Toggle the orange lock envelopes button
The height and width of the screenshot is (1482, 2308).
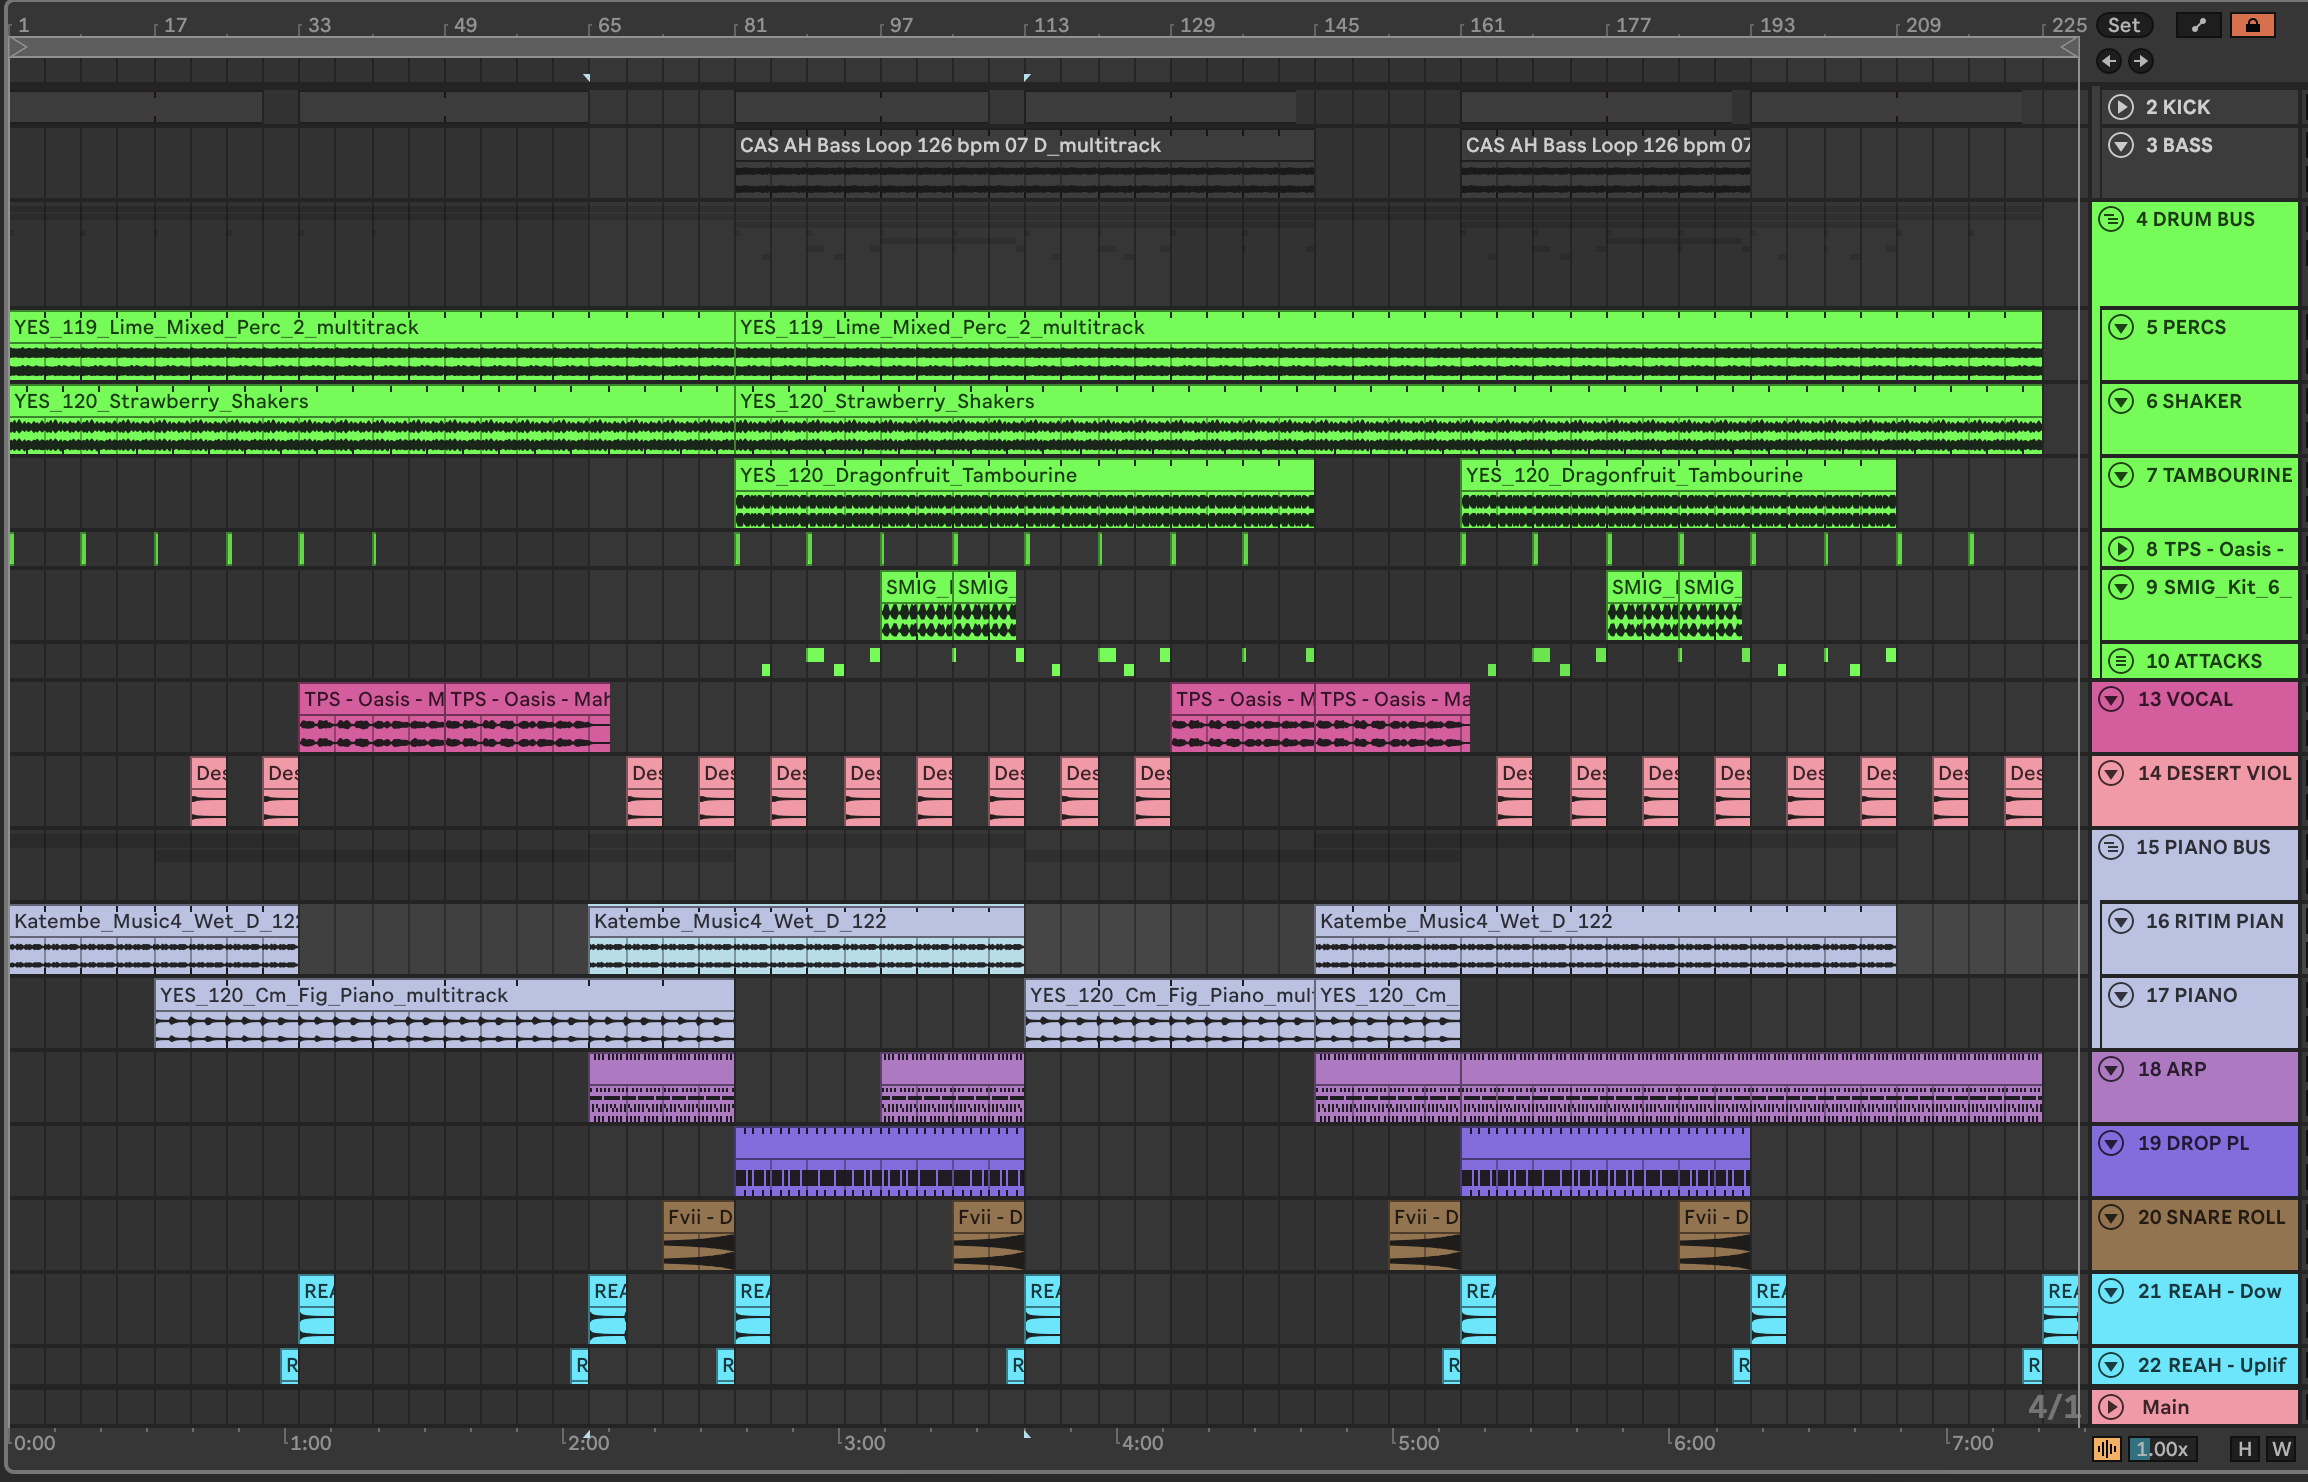tap(2252, 26)
